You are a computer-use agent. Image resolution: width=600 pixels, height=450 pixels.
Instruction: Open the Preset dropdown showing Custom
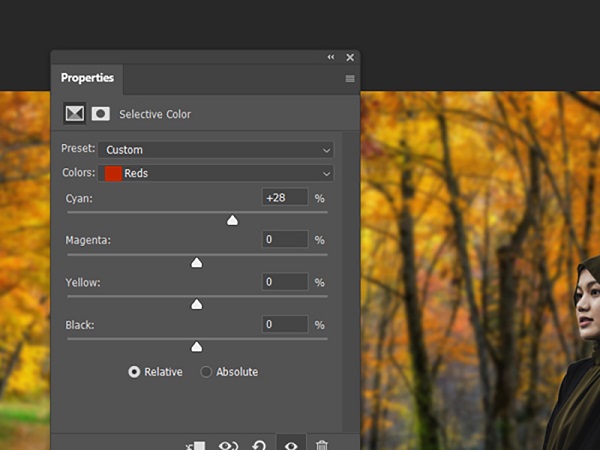pos(217,150)
